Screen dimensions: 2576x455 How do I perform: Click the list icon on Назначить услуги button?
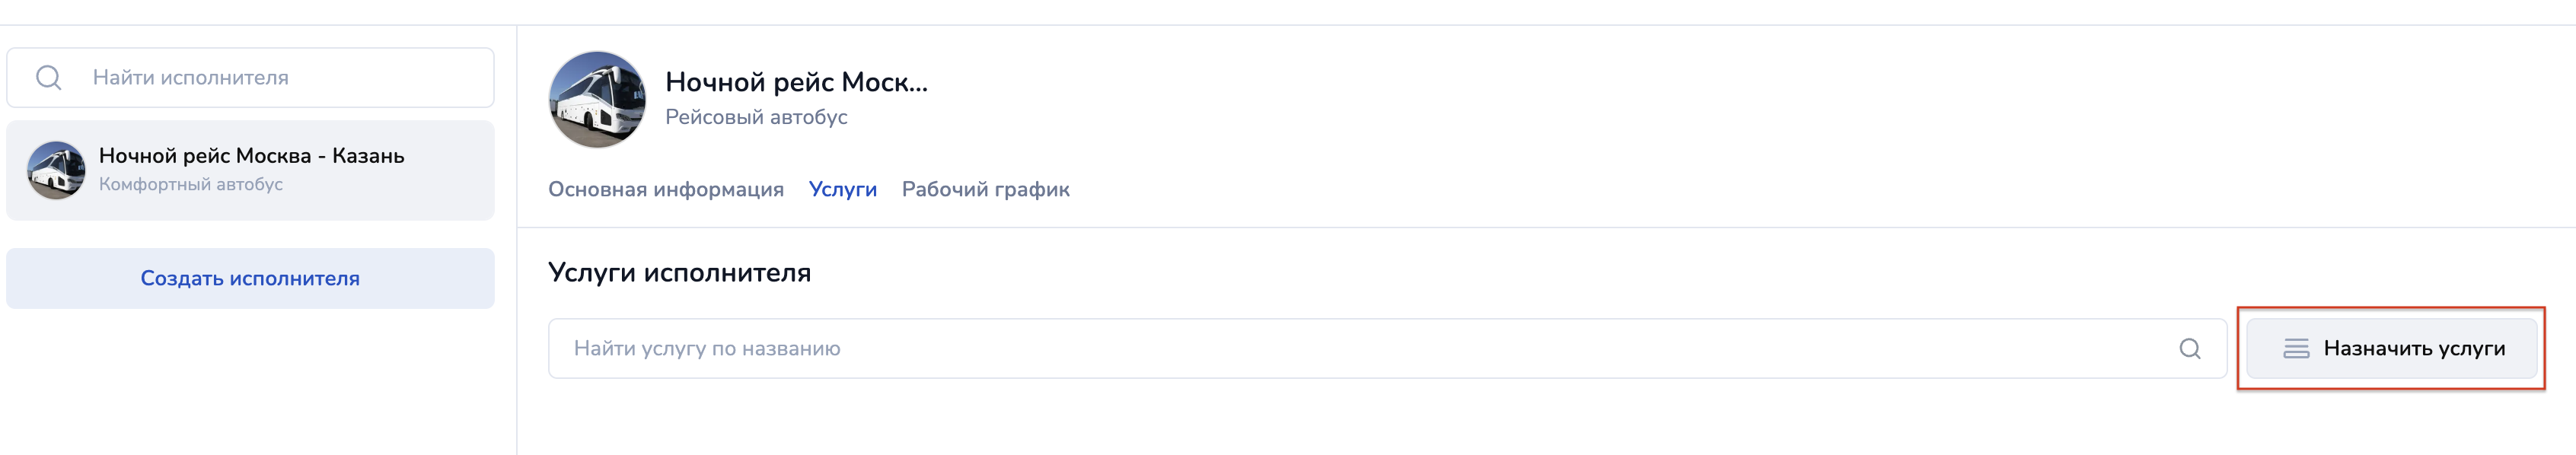[x=2296, y=349]
